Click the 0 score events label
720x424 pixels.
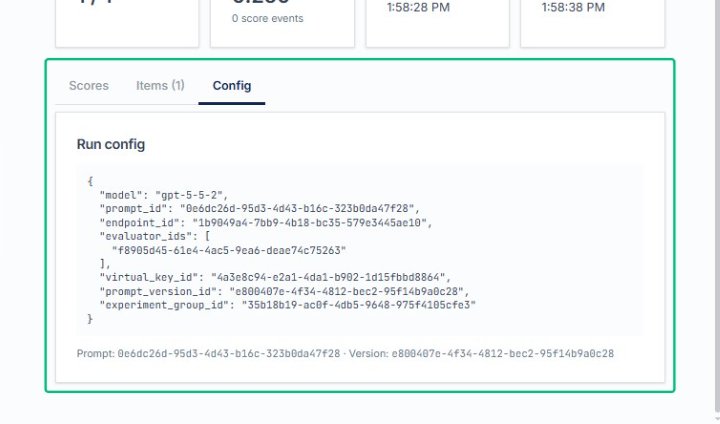[268, 18]
